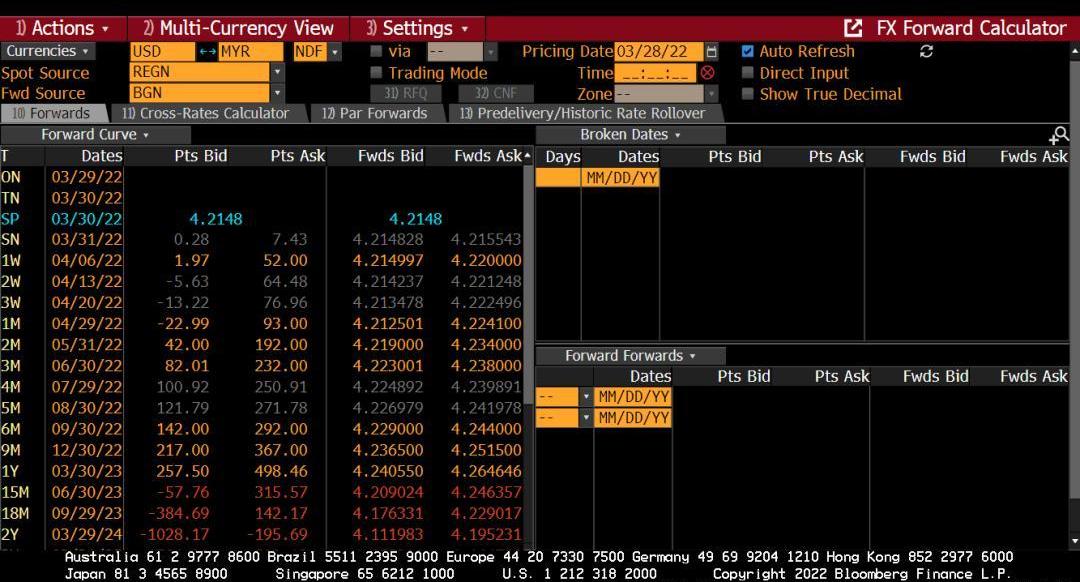Swap currencies with the arrows icon
Viewport: 1080px width, 582px height.
207,52
